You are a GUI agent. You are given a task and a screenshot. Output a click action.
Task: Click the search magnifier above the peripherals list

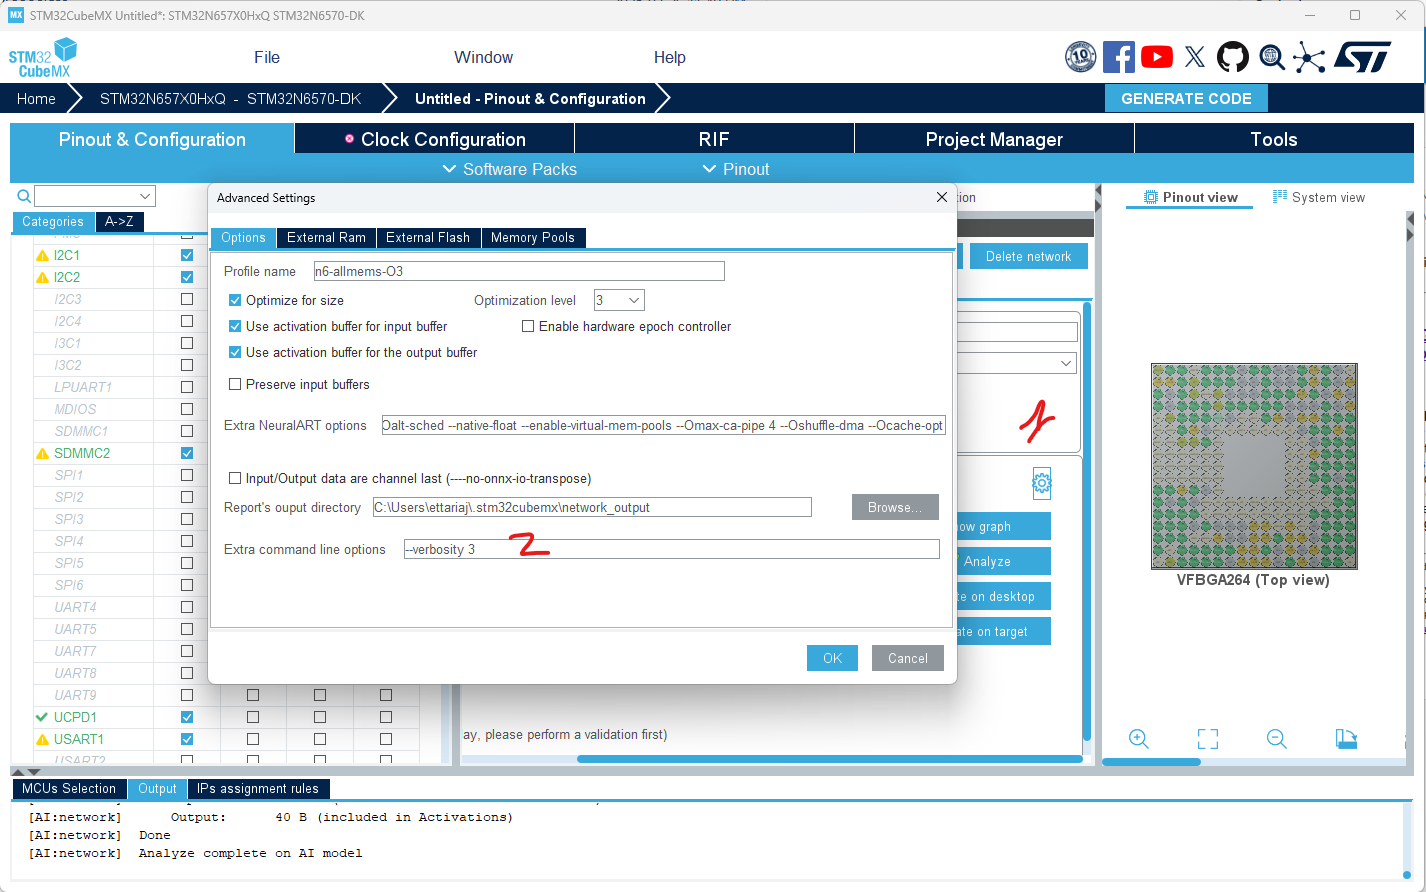click(22, 196)
